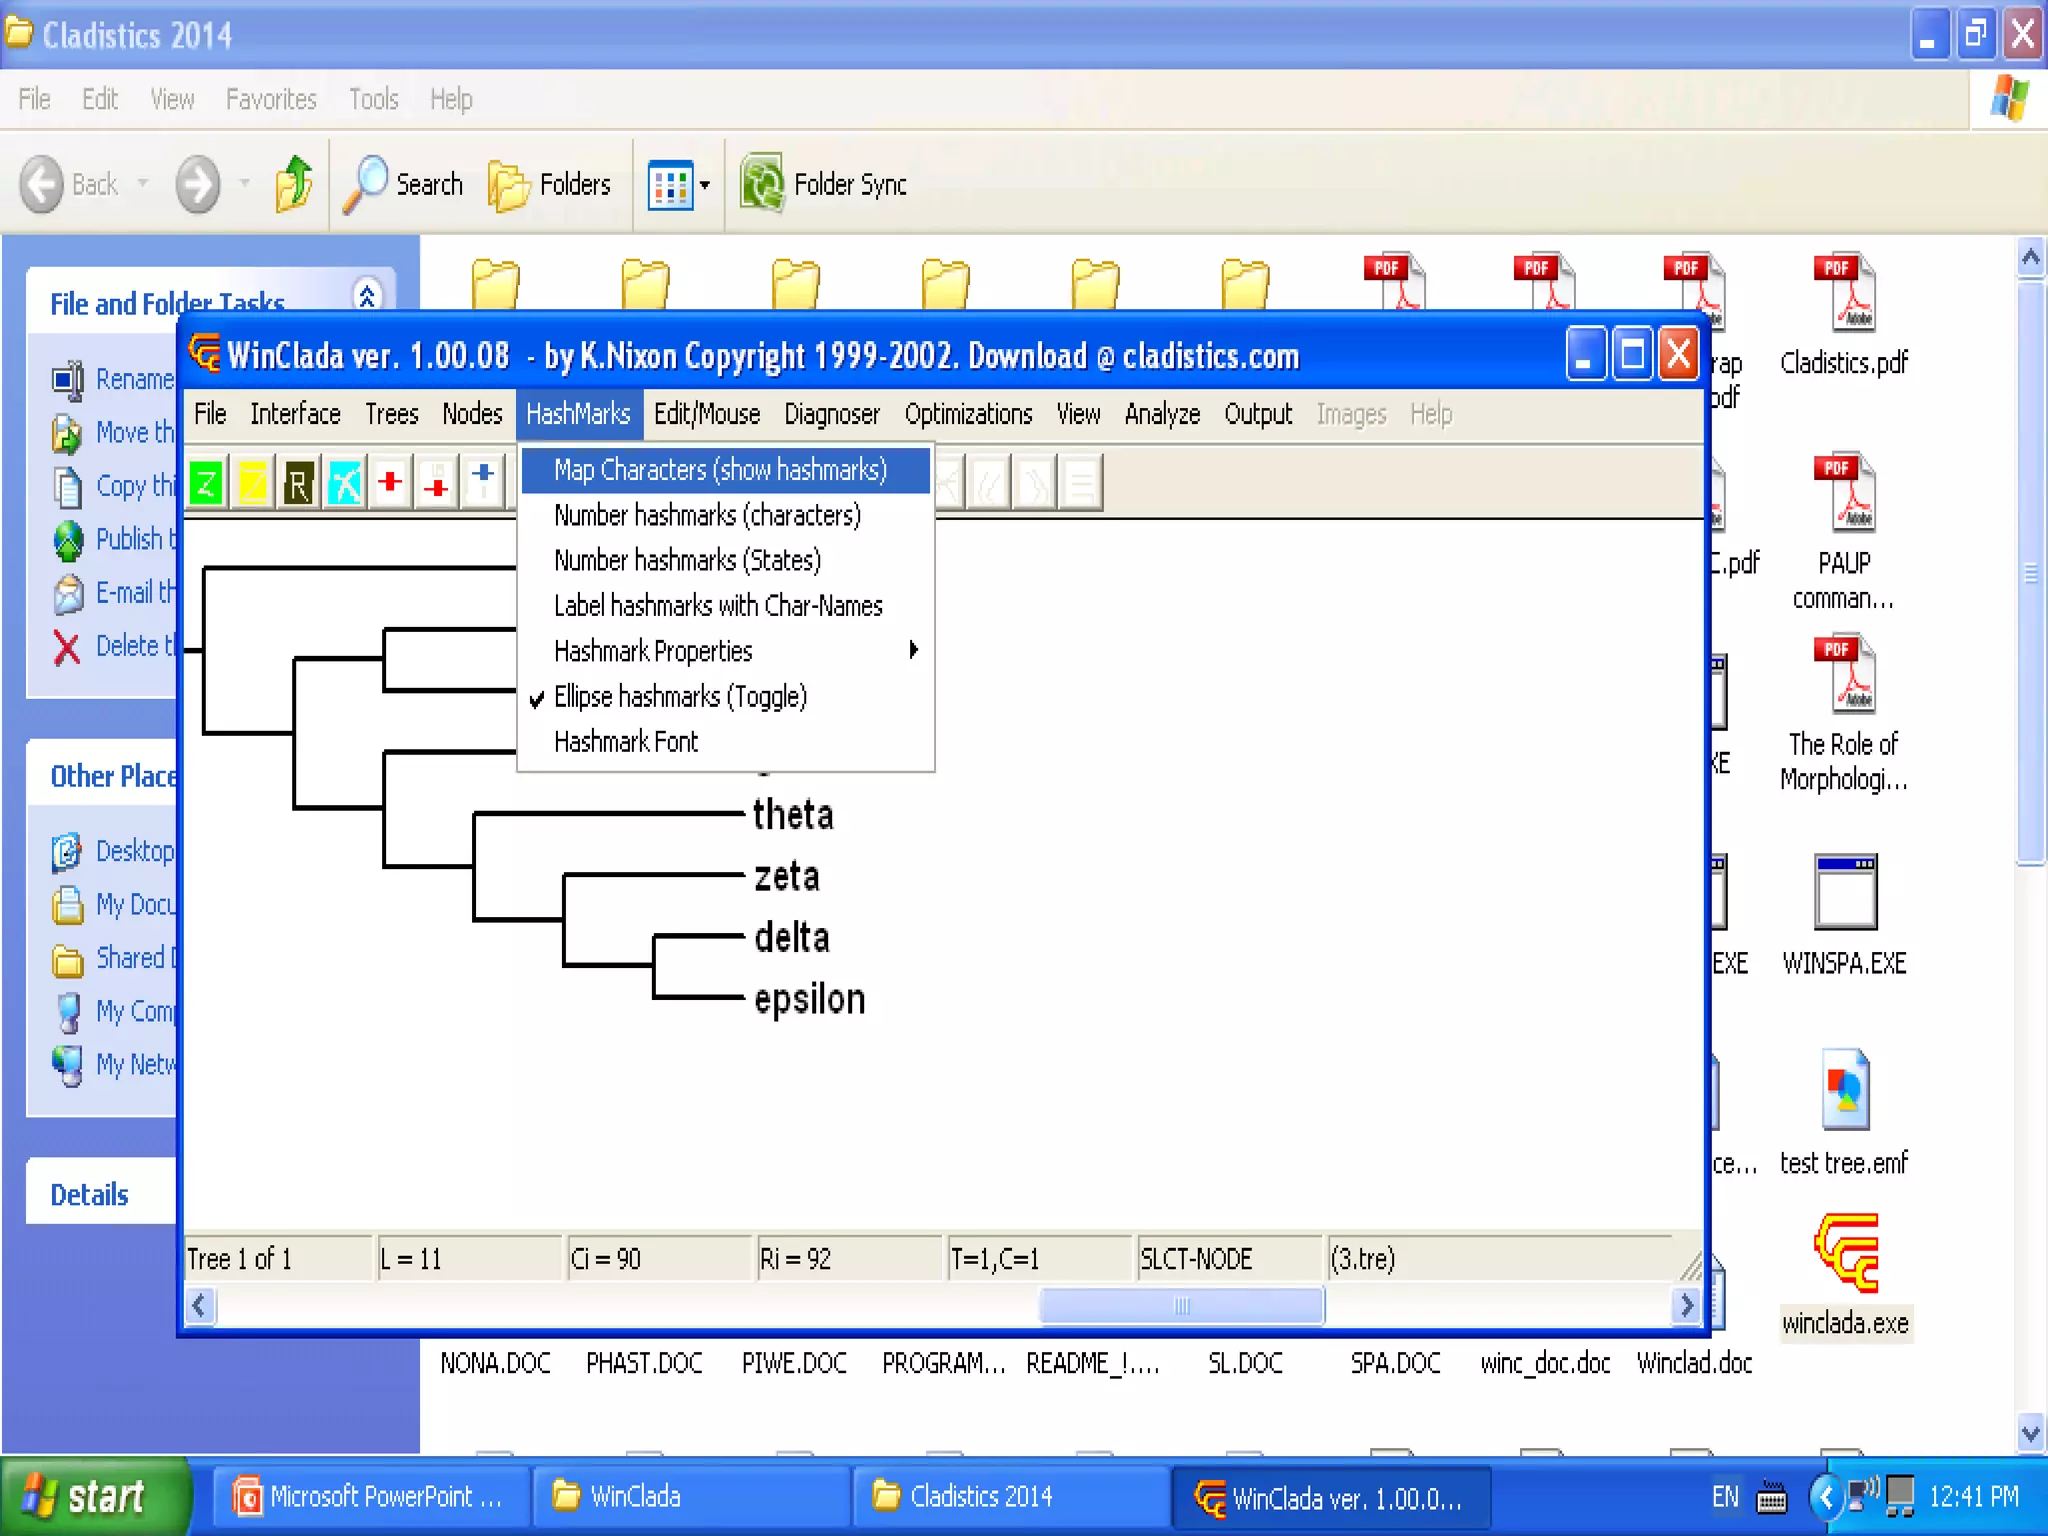Select Map Characters (show hashmarks)
This screenshot has height=1536, width=2048.
pyautogui.click(x=720, y=470)
